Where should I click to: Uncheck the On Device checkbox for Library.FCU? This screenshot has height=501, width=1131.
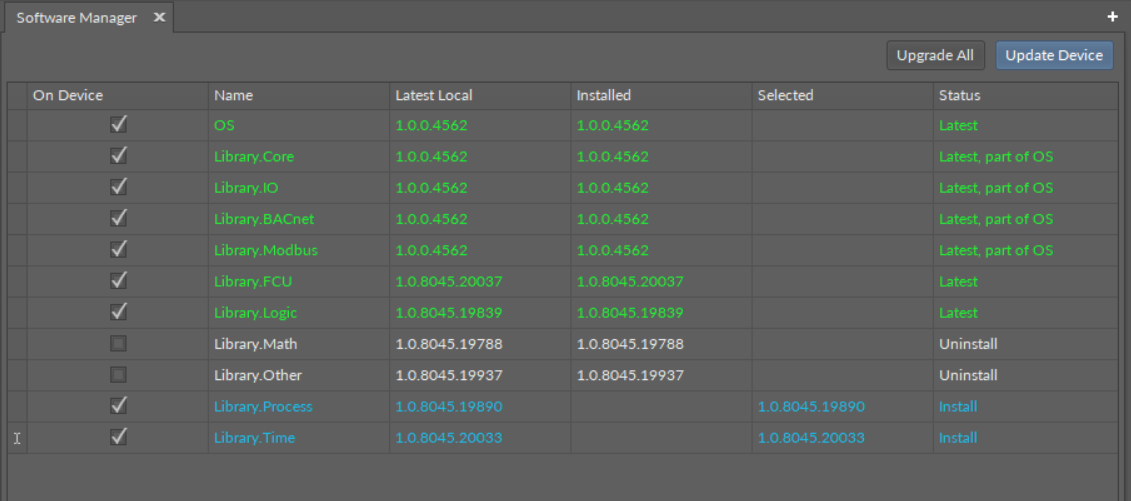[x=119, y=281]
